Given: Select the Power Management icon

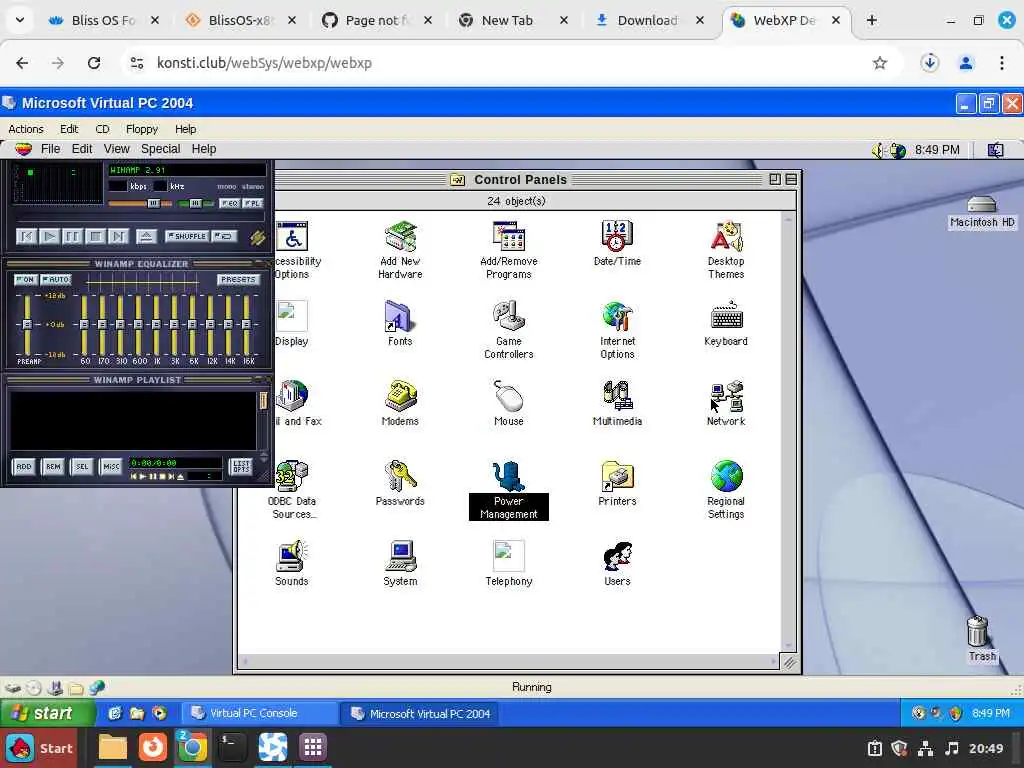Looking at the screenshot, I should coord(509,490).
